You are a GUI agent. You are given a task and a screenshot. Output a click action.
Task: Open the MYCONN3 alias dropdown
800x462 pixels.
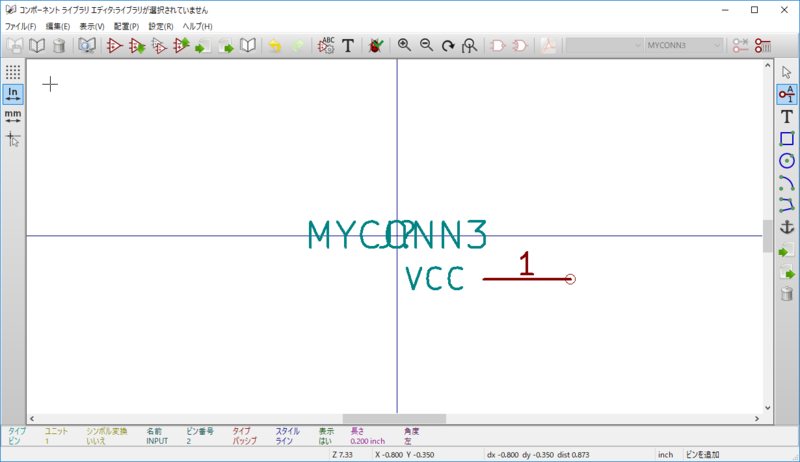pyautogui.click(x=684, y=45)
